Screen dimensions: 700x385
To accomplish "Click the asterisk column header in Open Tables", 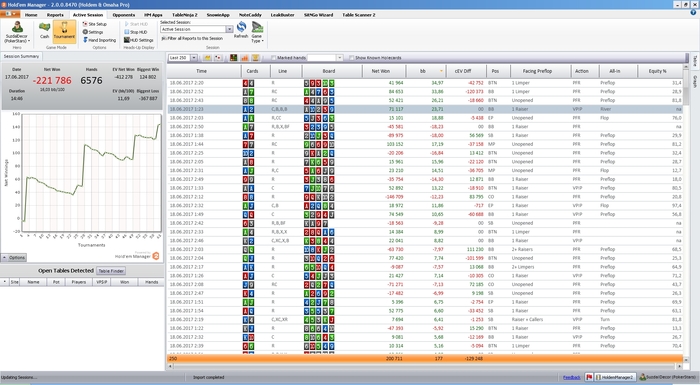I will [x=4, y=282].
